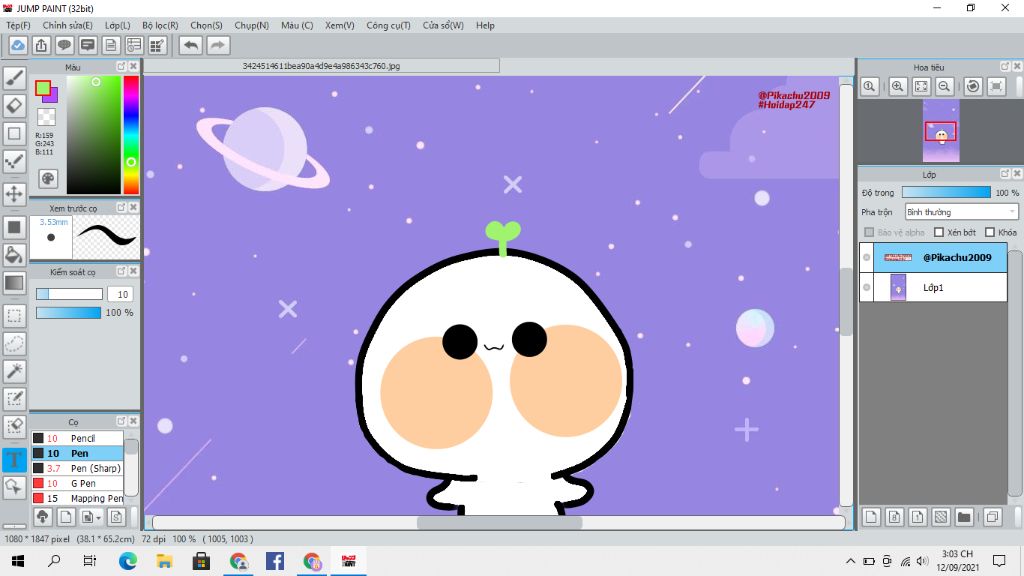Select the Operation object tool
The width and height of the screenshot is (1024, 576).
tap(14, 487)
